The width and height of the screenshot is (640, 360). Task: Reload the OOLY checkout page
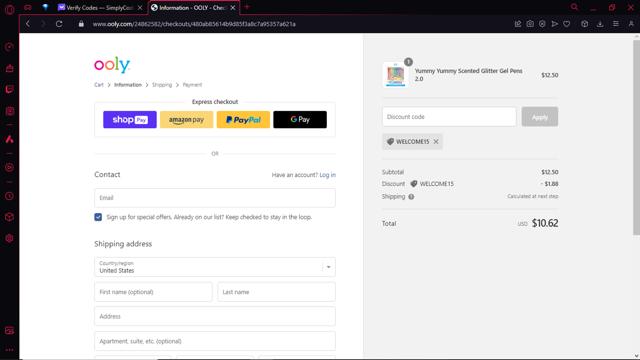(59, 24)
